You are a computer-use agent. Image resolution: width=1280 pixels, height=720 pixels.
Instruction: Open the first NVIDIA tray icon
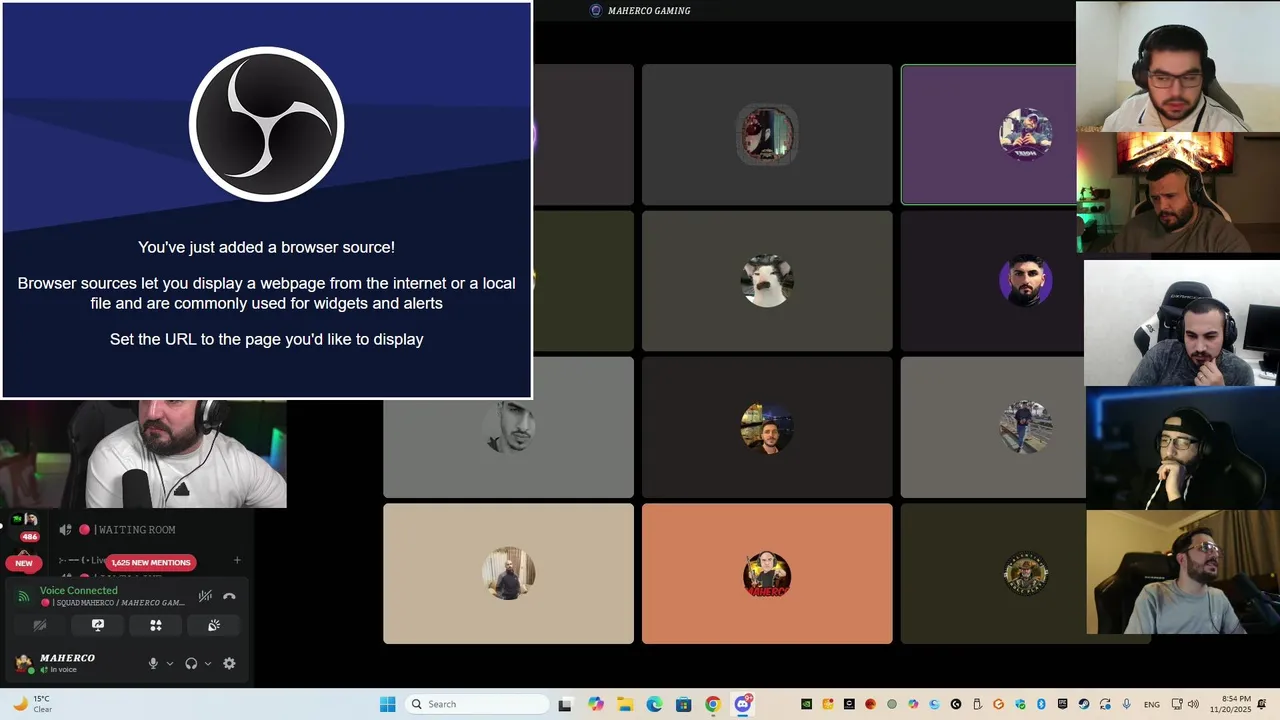(806, 704)
